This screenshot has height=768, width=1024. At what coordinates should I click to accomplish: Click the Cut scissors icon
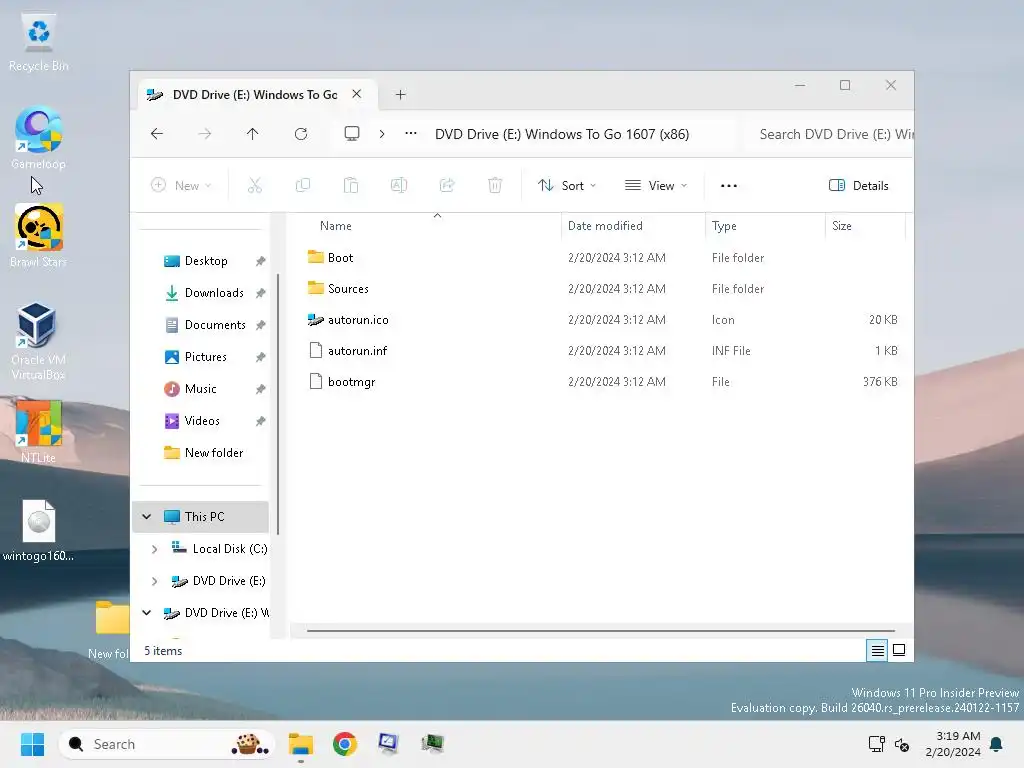pyautogui.click(x=255, y=185)
